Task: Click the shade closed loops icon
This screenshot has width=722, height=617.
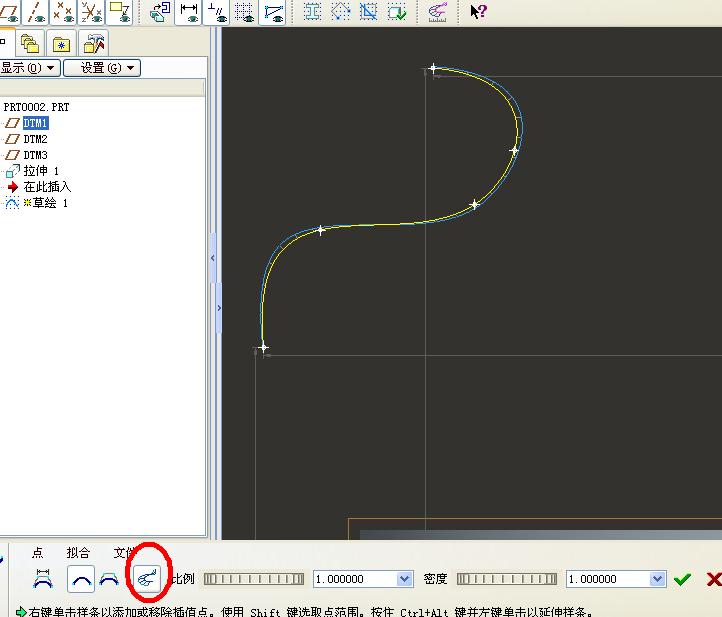Action: pos(312,12)
